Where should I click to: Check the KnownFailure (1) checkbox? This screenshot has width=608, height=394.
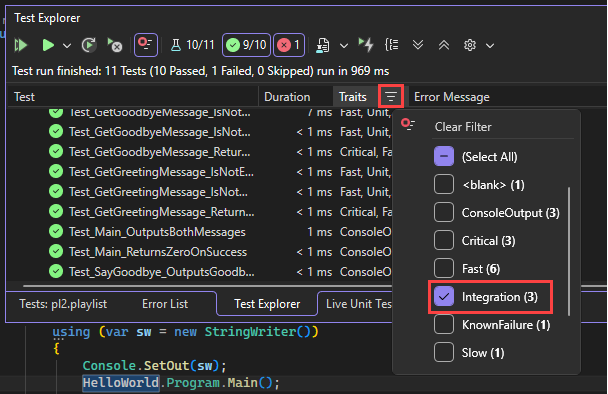point(444,324)
